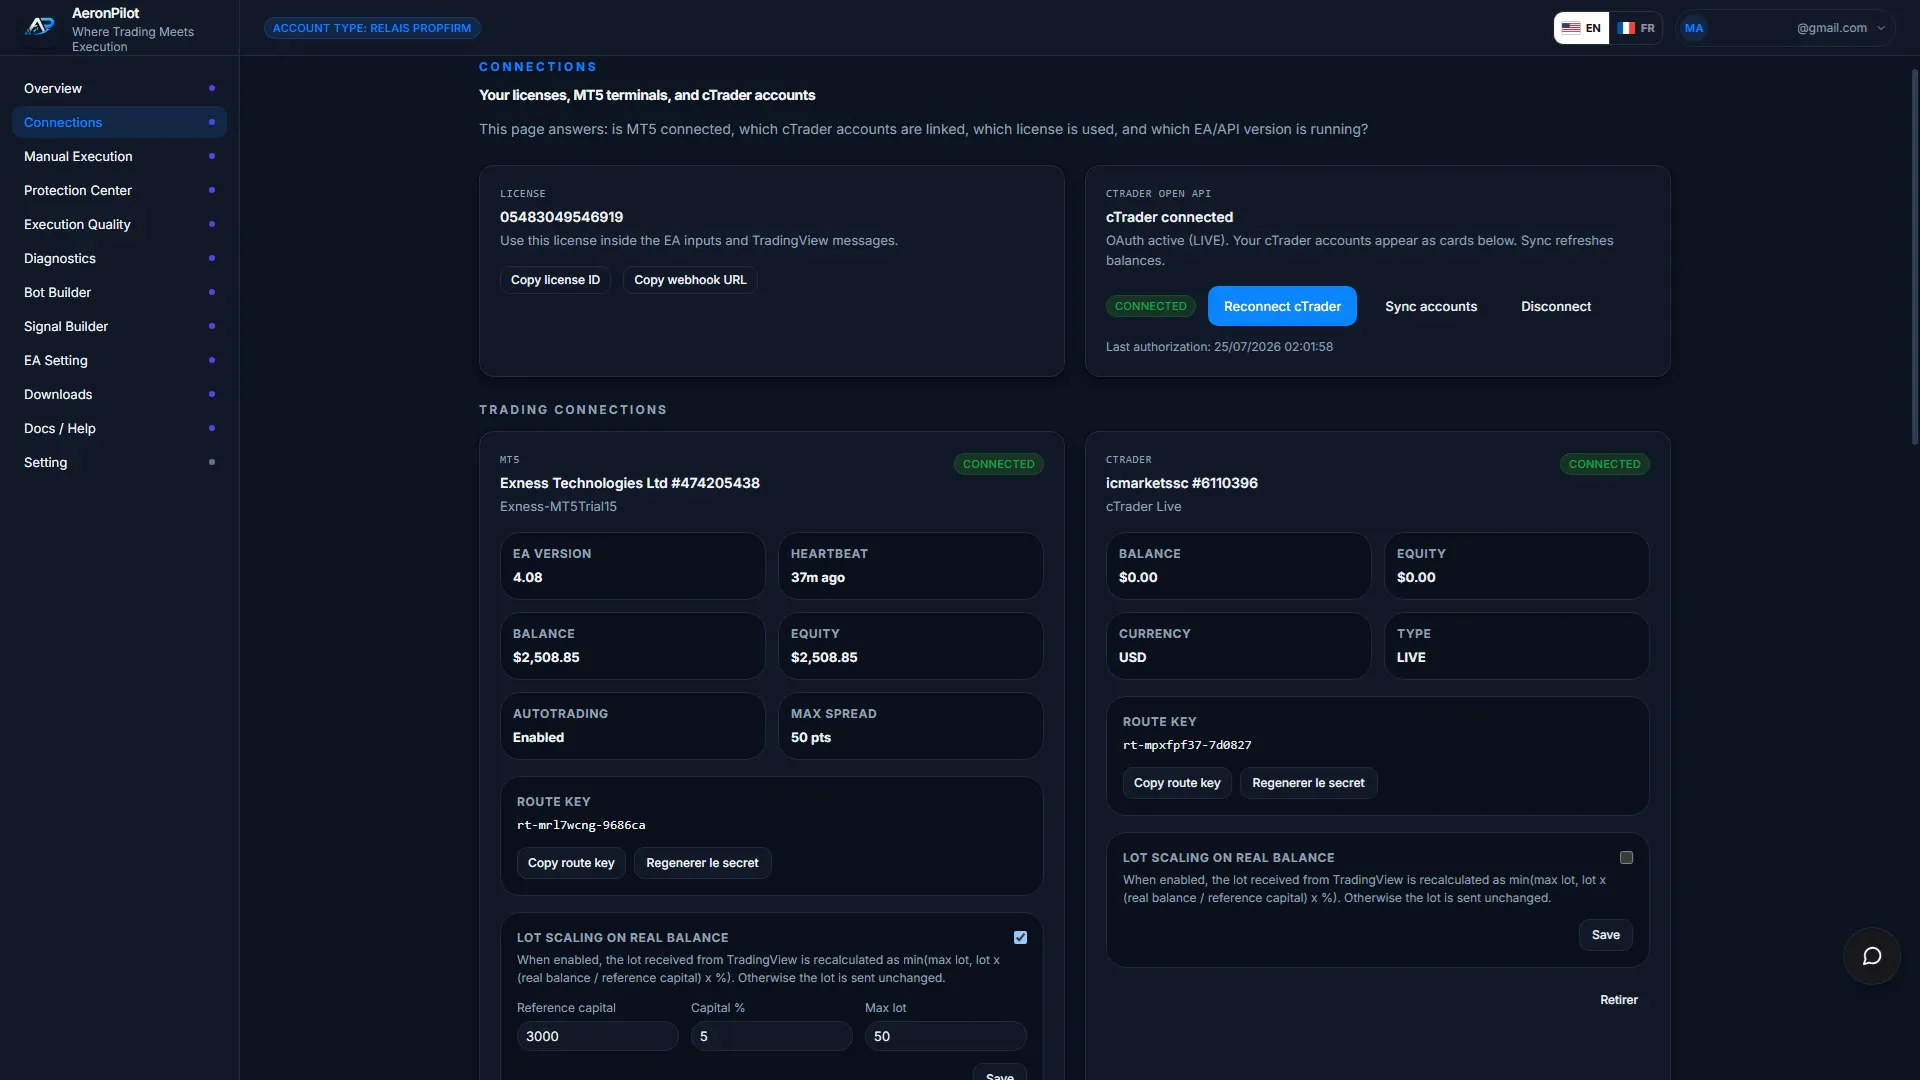The height and width of the screenshot is (1080, 1920).
Task: Click icmarketssc #6110396 title
Action: point(1182,483)
